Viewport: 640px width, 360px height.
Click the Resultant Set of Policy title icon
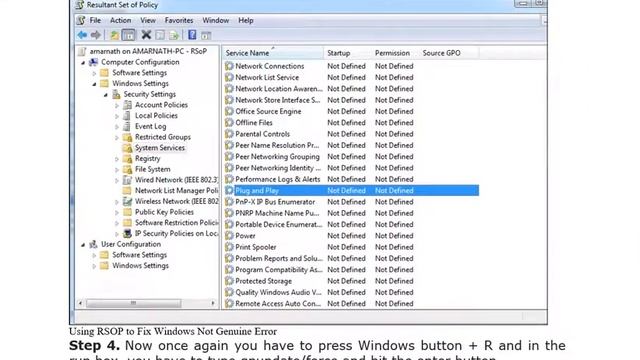80,5
